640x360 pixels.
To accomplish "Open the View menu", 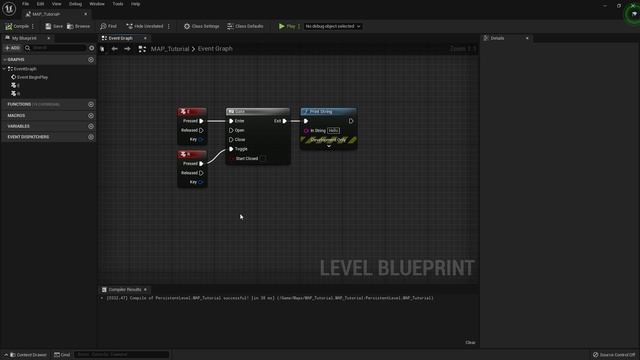I will [x=56, y=4].
